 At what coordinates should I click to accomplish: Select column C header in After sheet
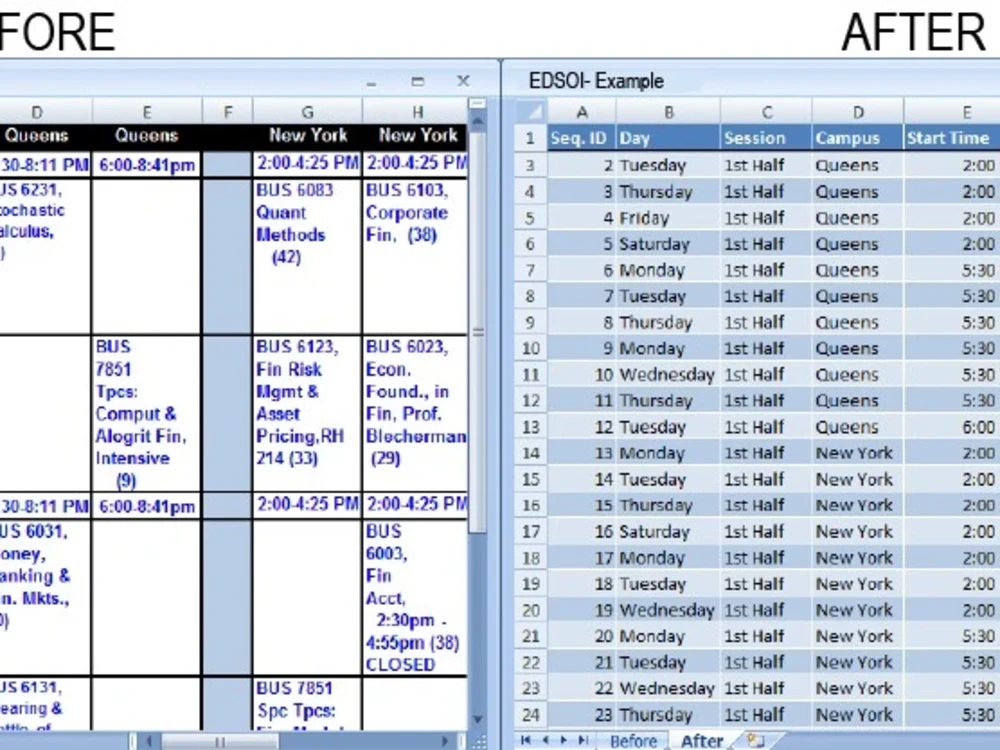[x=766, y=112]
